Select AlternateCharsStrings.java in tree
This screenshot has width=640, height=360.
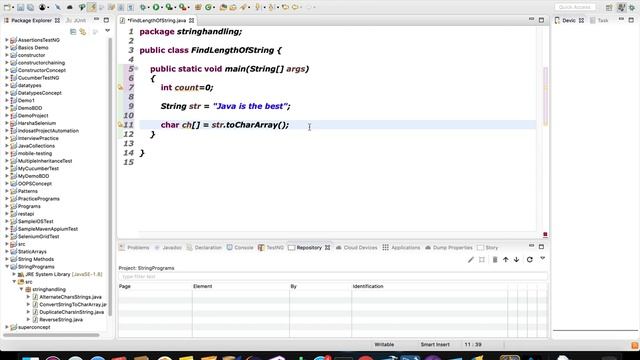[x=70, y=297]
